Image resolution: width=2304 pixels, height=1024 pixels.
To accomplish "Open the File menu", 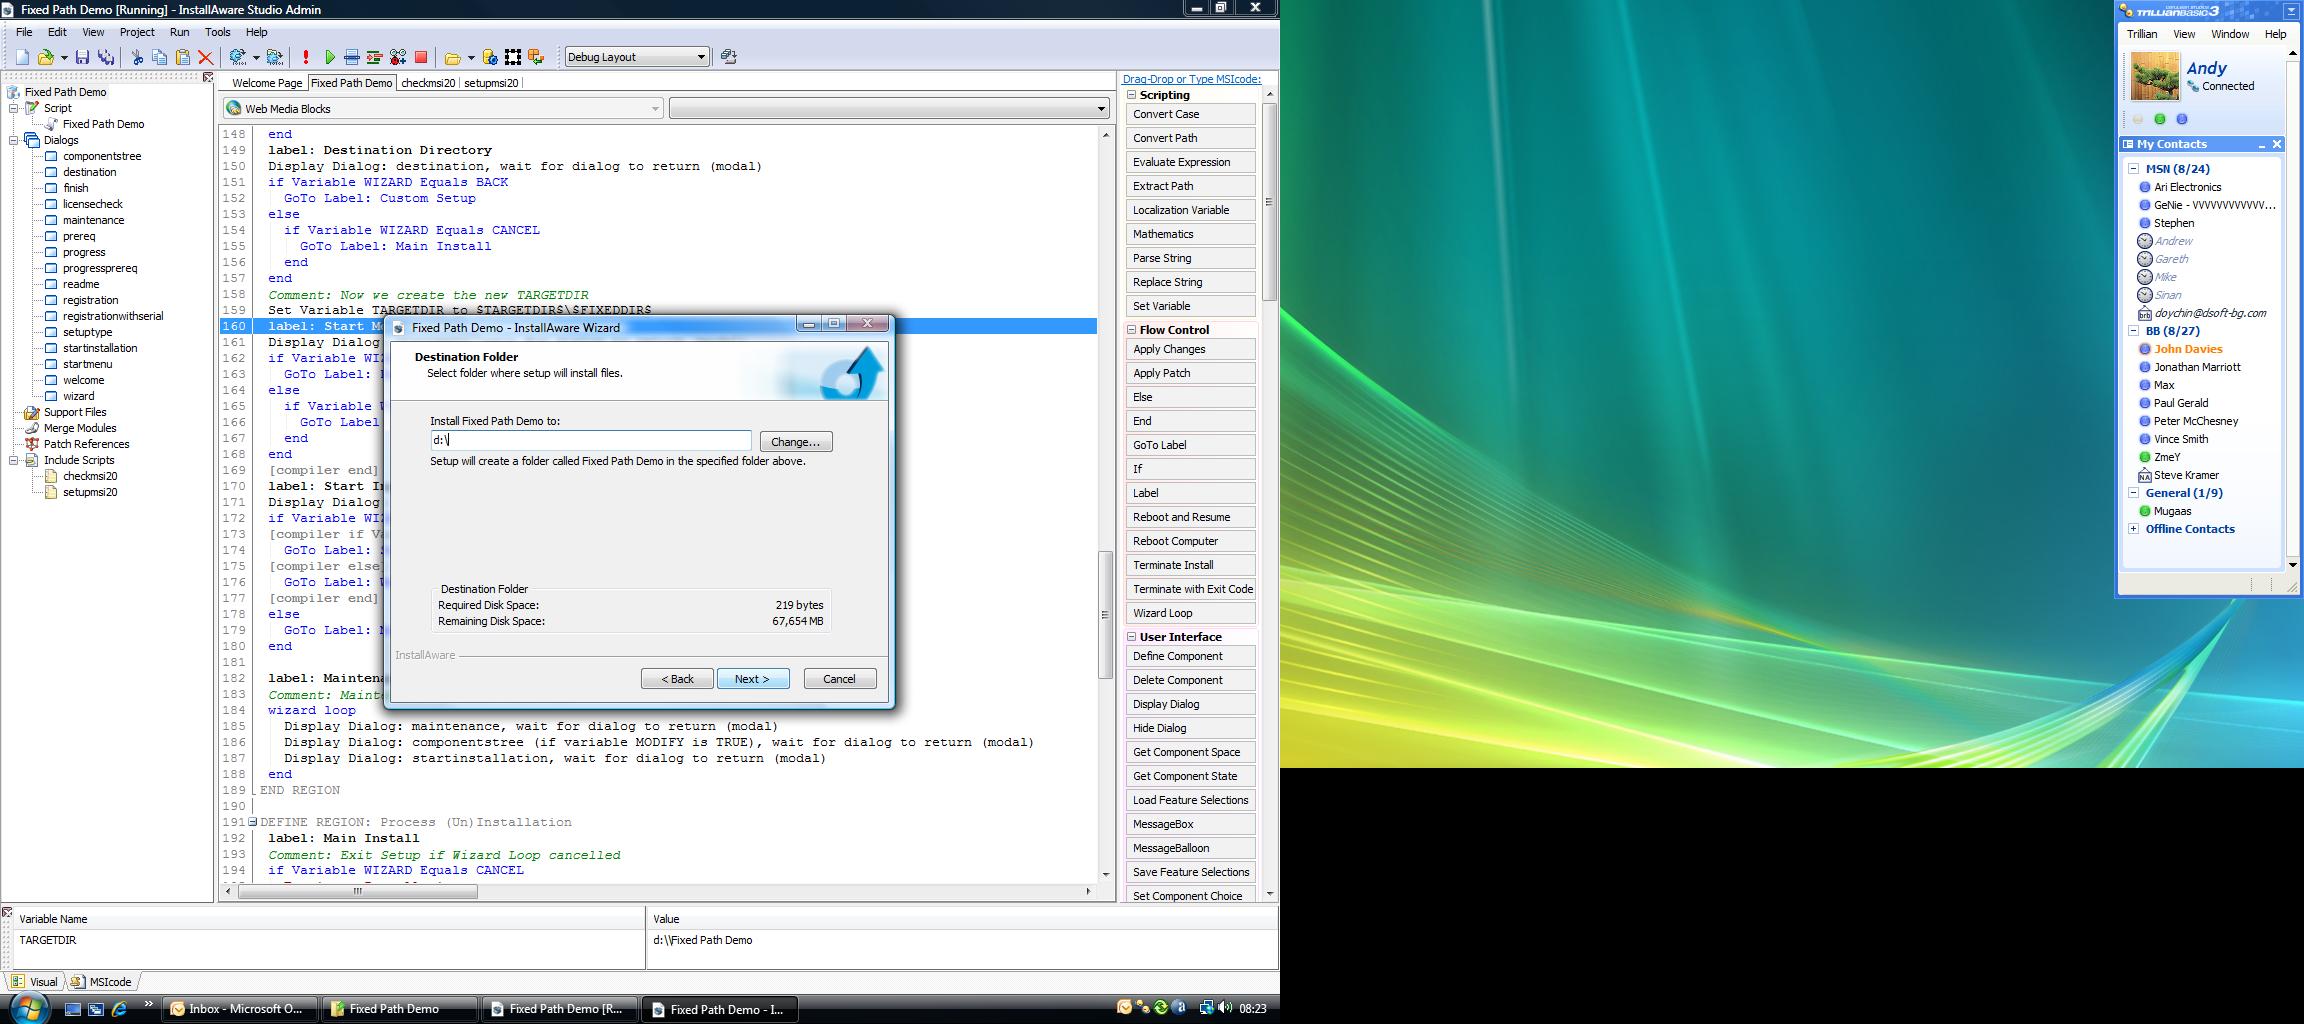I will tap(24, 32).
